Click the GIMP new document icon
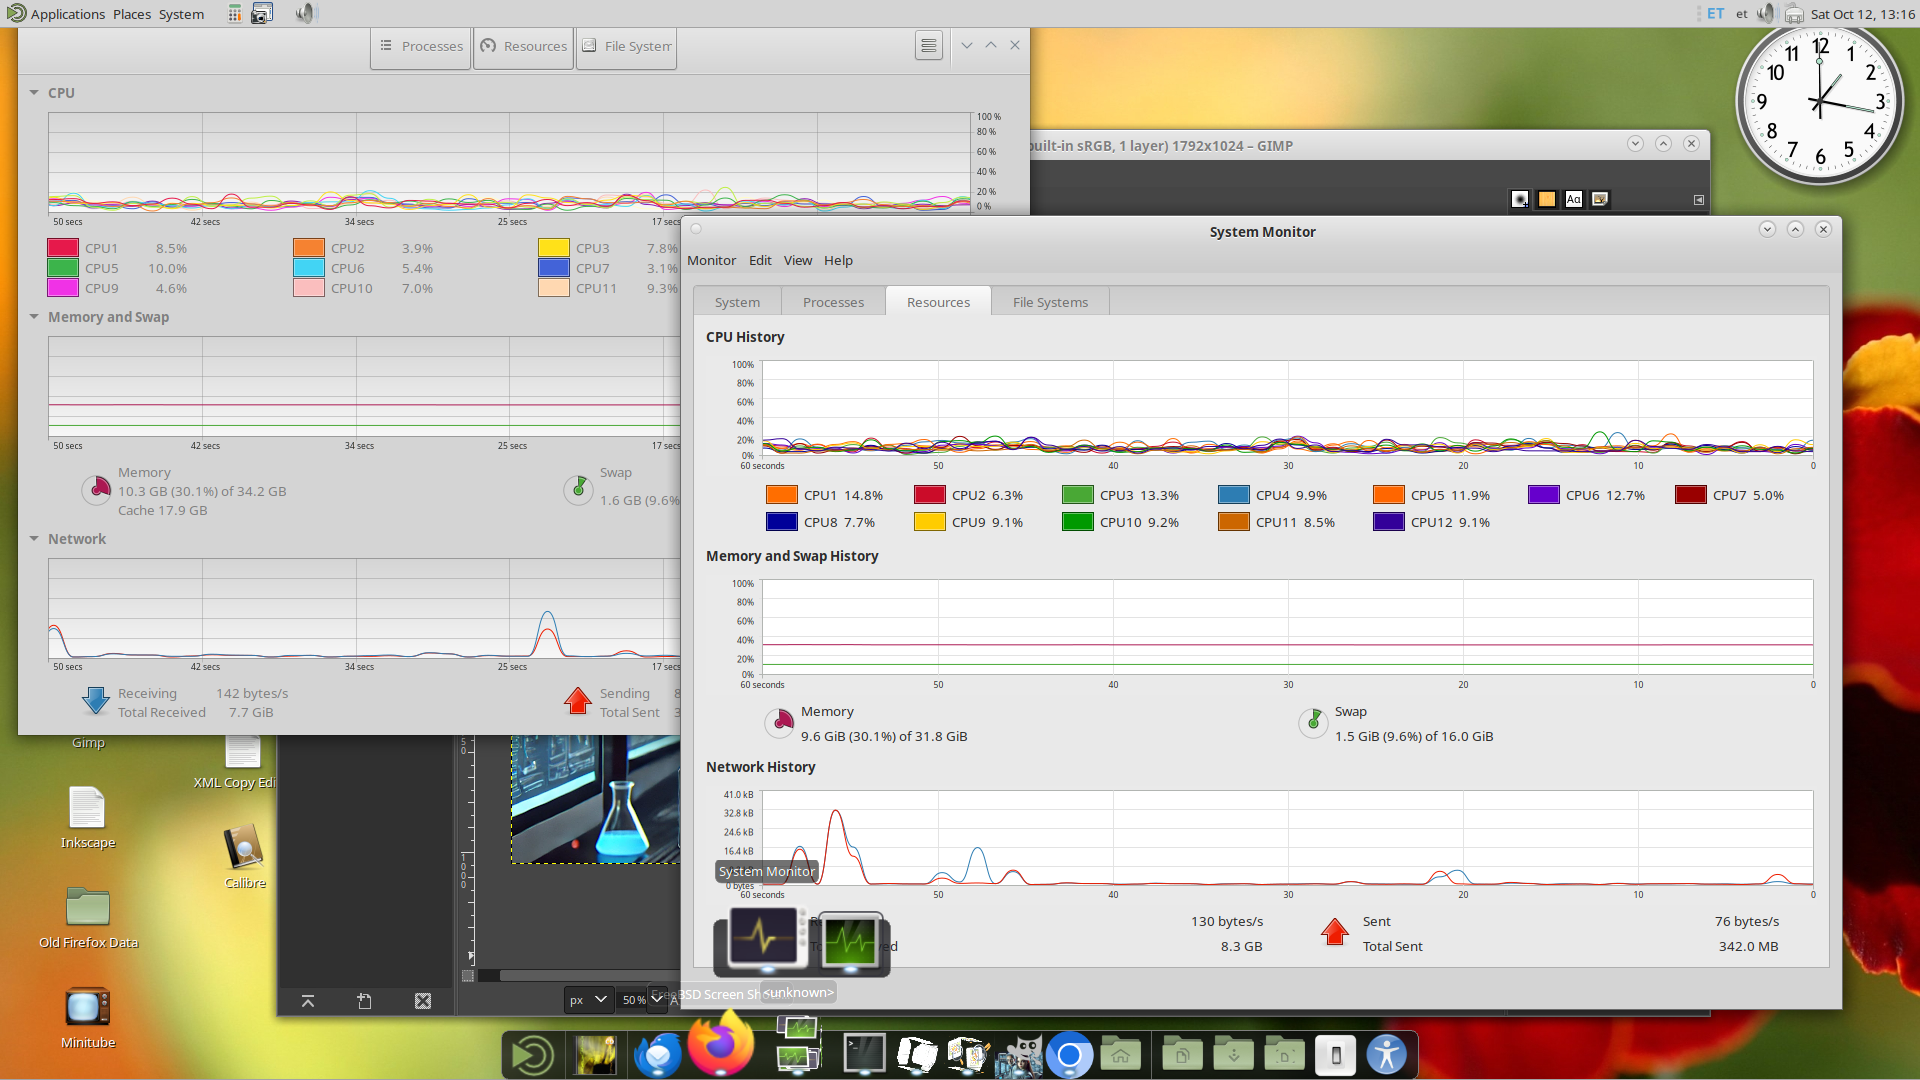This screenshot has width=1920, height=1080. coord(365,1001)
